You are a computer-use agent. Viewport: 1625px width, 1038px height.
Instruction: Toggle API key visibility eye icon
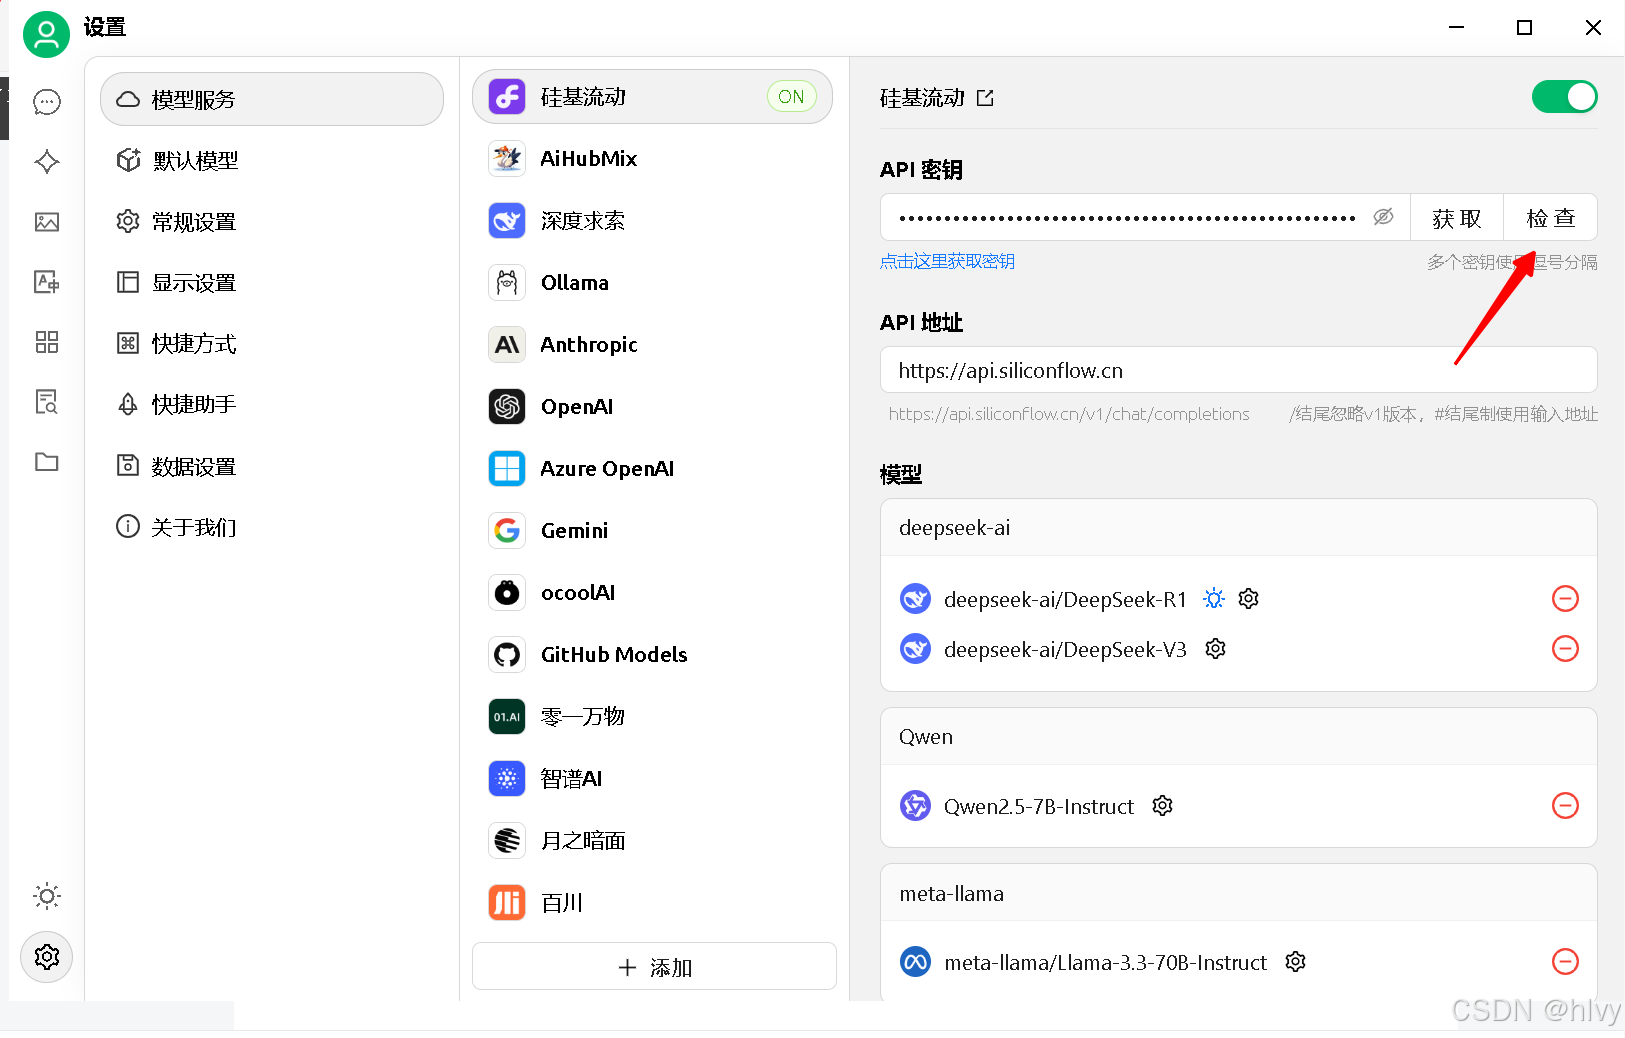click(x=1383, y=217)
